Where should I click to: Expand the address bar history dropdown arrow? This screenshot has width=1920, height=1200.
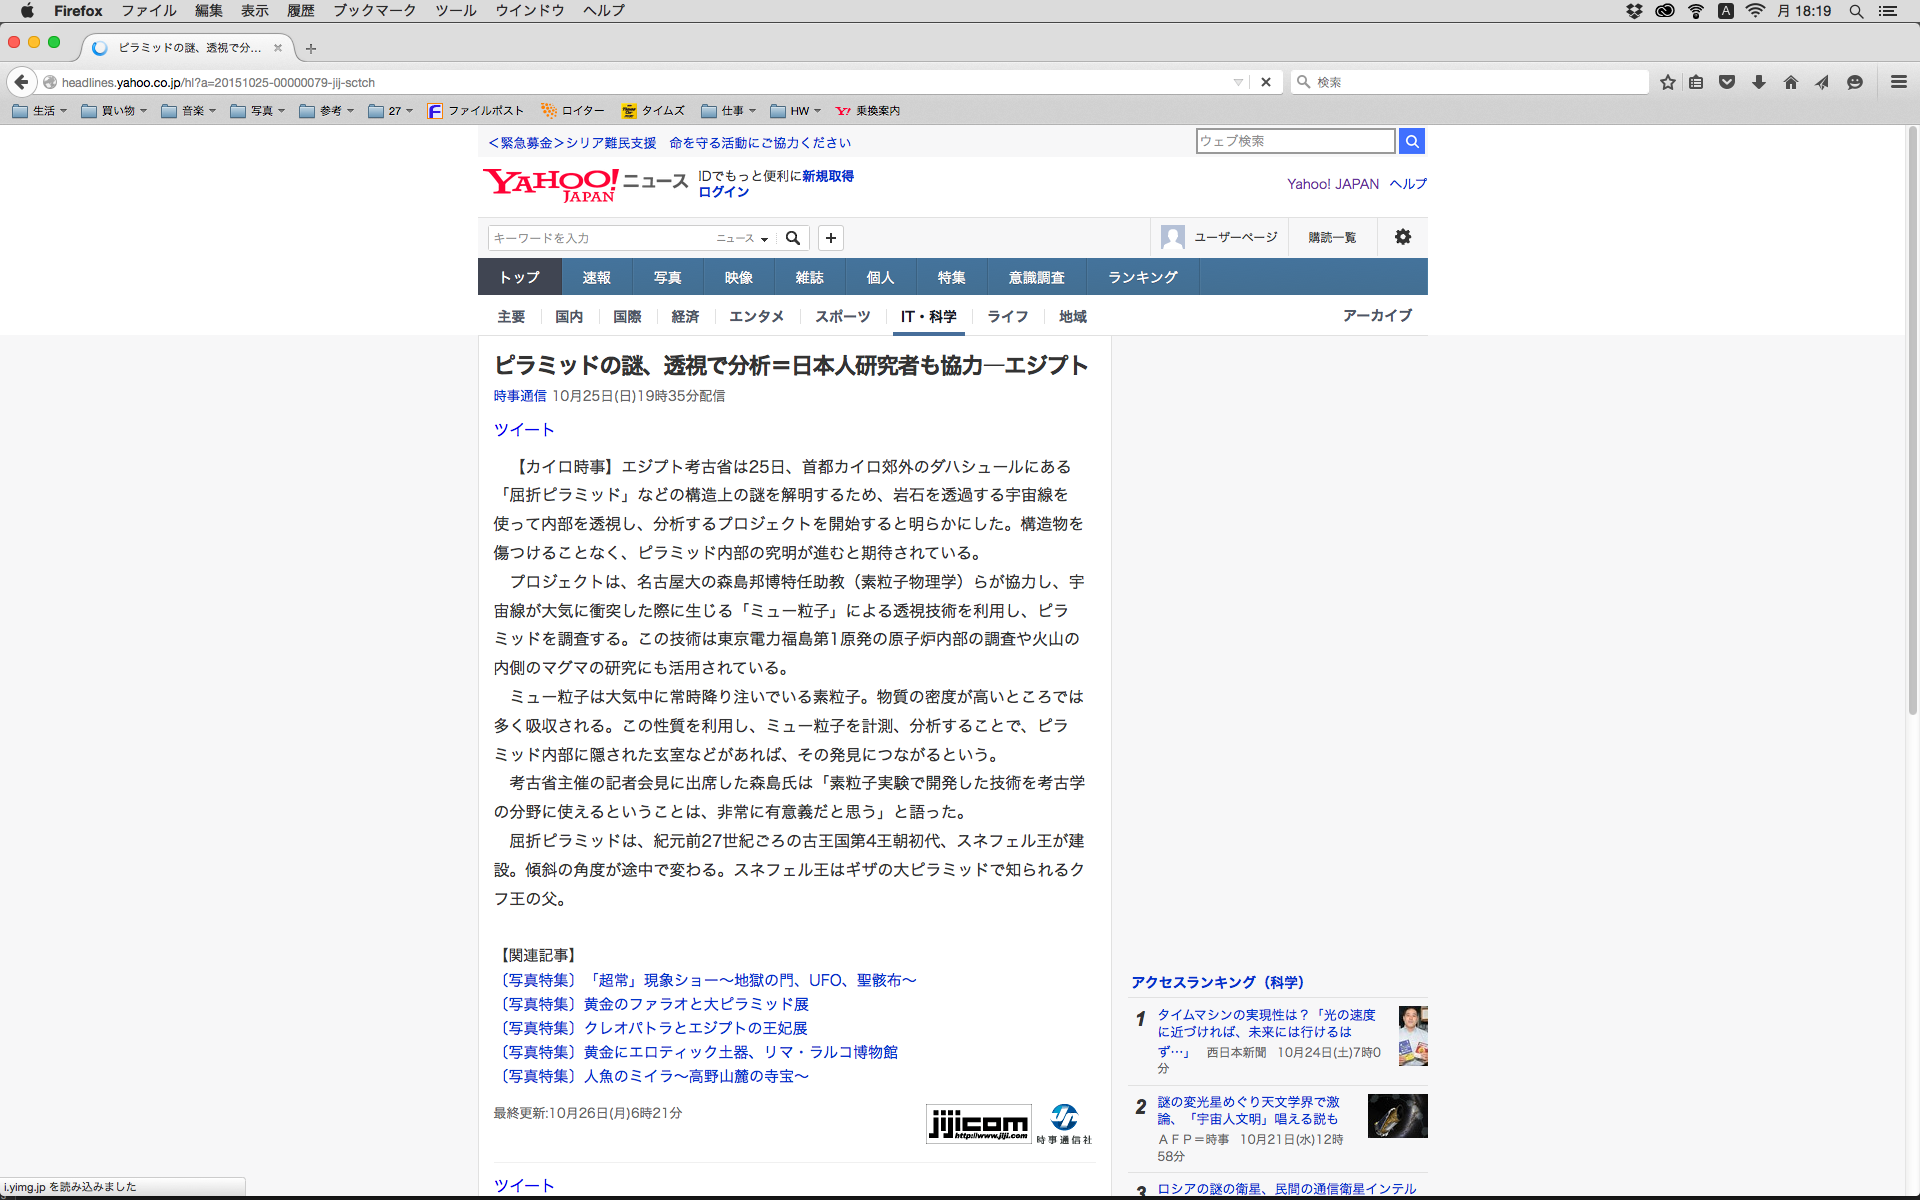tap(1238, 82)
